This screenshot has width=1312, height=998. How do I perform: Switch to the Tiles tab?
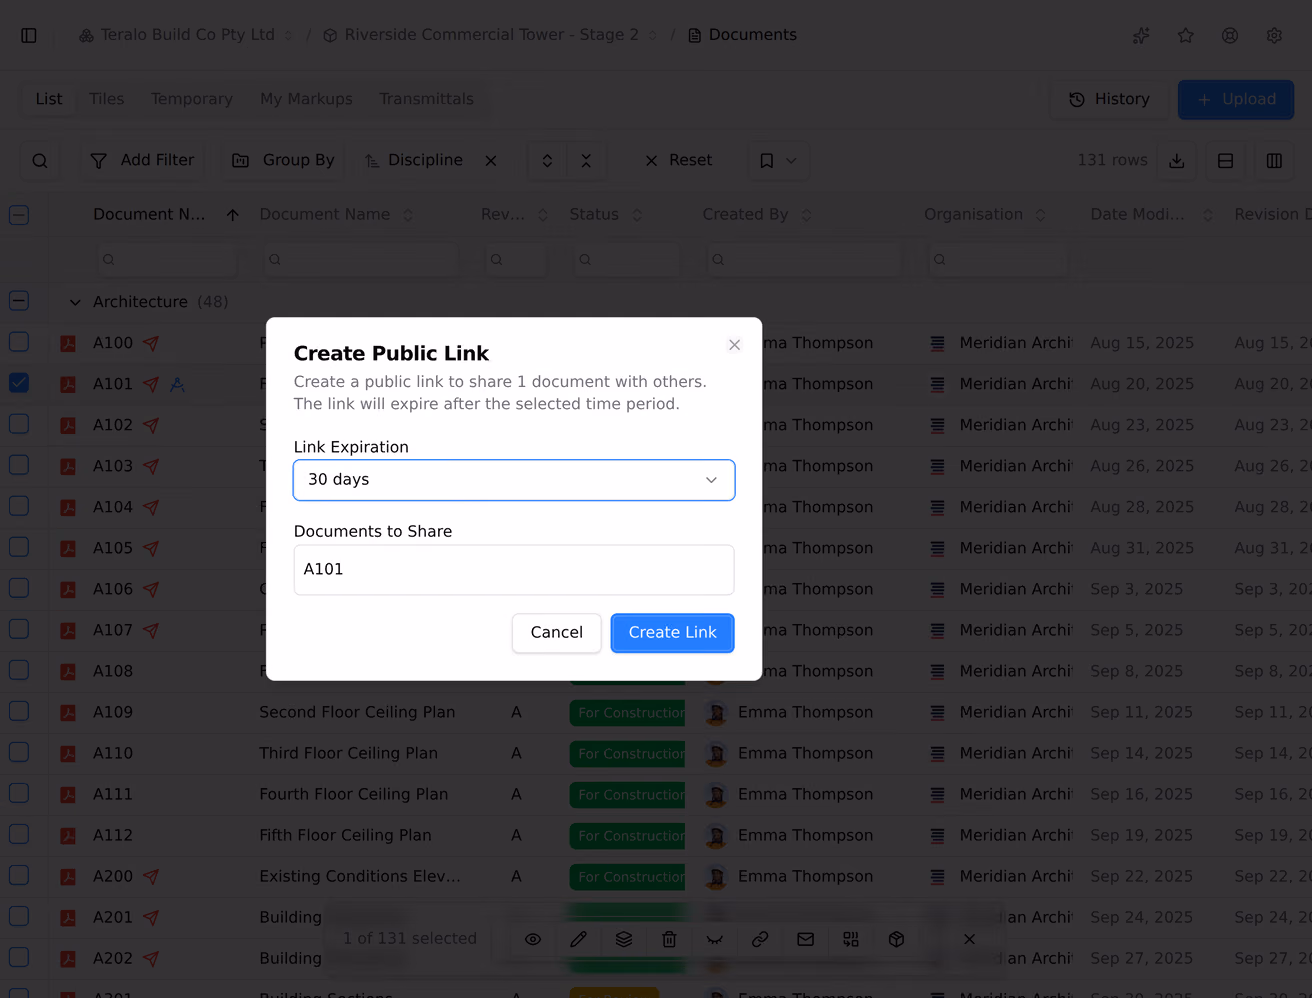[107, 99]
